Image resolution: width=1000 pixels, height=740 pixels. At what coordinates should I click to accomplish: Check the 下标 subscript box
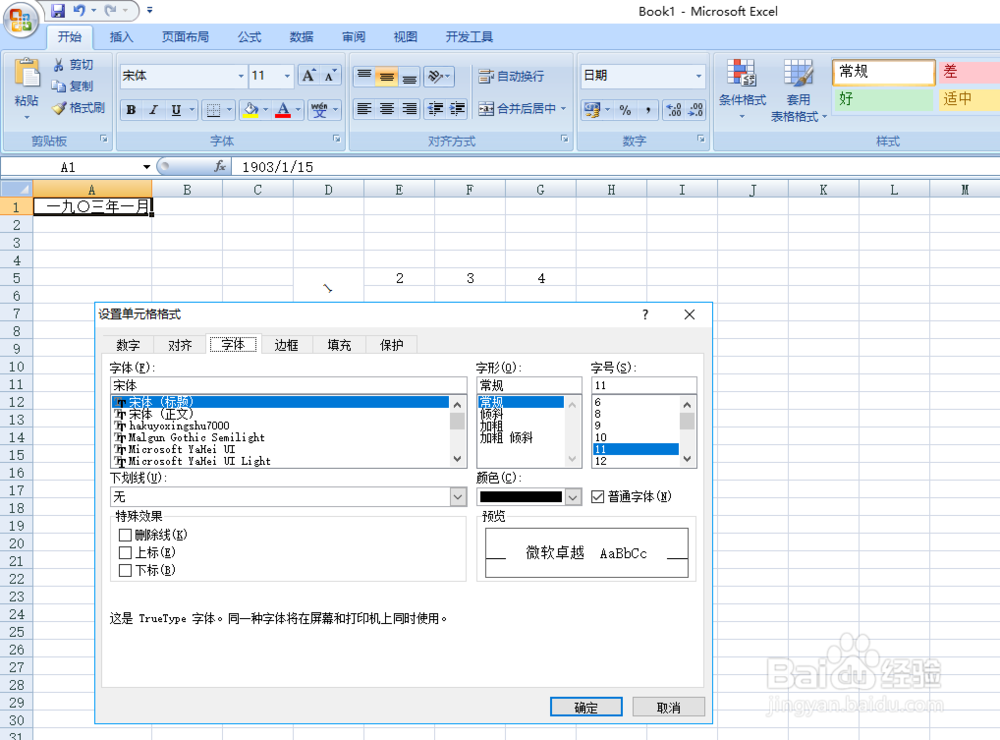(x=125, y=570)
